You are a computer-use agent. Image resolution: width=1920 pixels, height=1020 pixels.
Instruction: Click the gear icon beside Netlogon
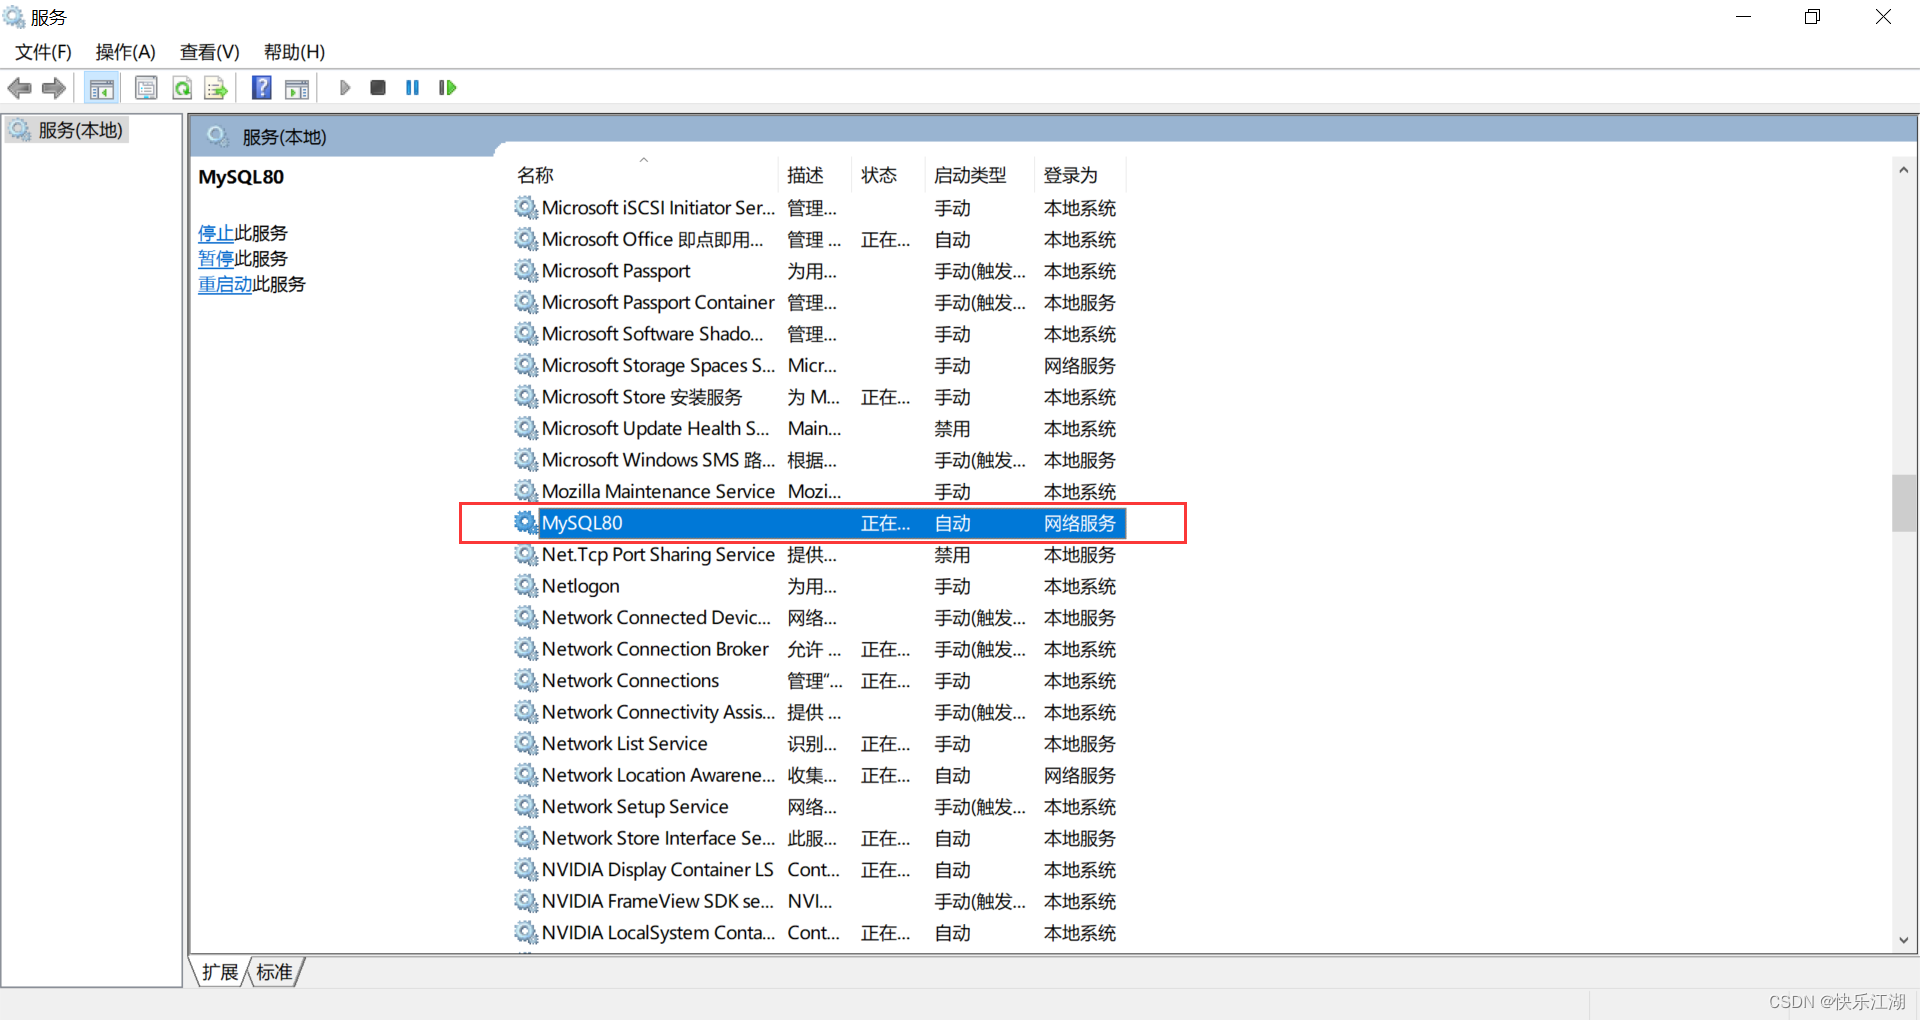[526, 585]
